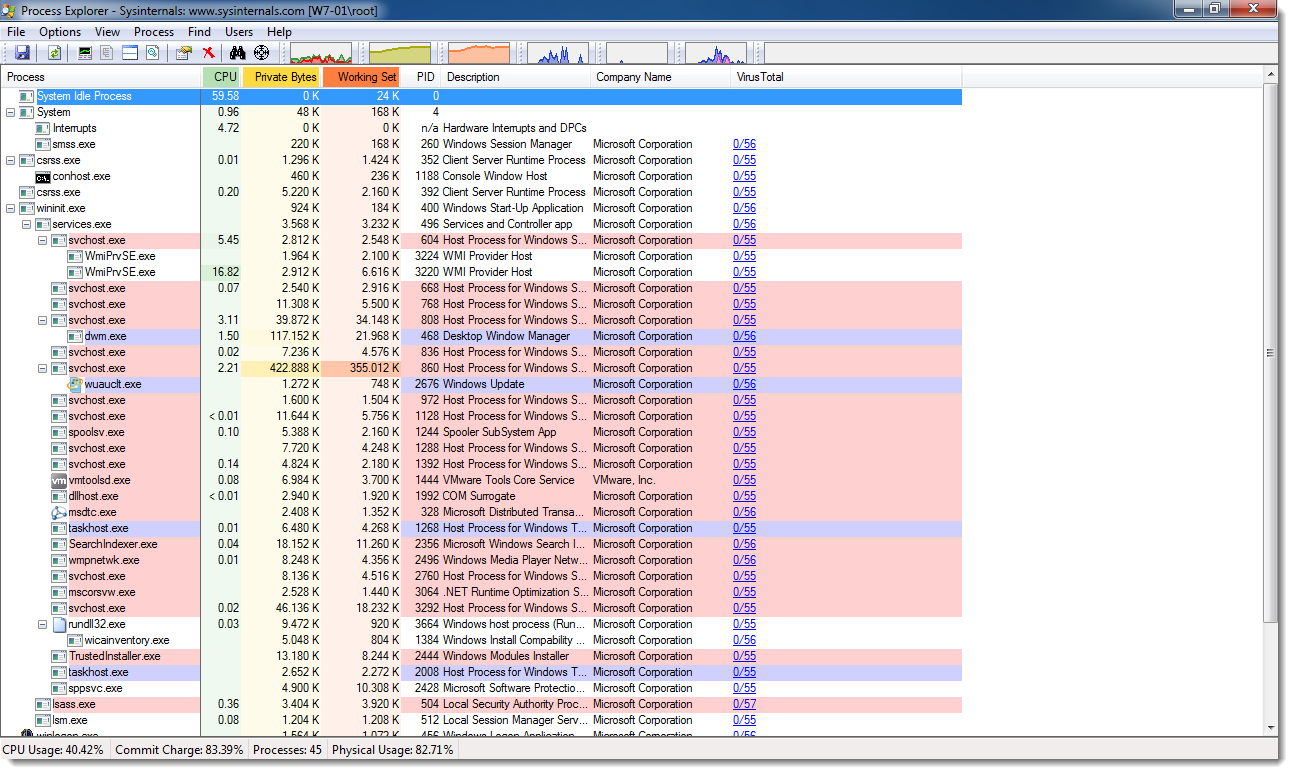
Task: Click the scrollbar down arrow
Action: (x=1270, y=727)
